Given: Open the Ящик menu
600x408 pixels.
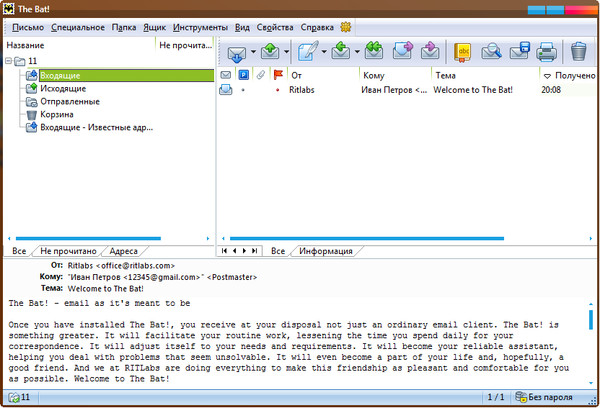Looking at the screenshot, I should tap(155, 28).
